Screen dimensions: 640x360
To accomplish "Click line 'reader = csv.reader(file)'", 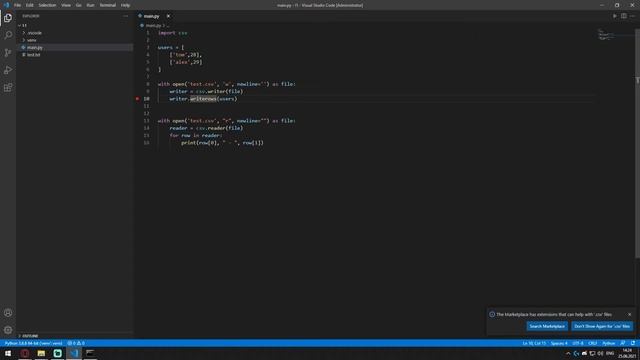I will pyautogui.click(x=206, y=128).
